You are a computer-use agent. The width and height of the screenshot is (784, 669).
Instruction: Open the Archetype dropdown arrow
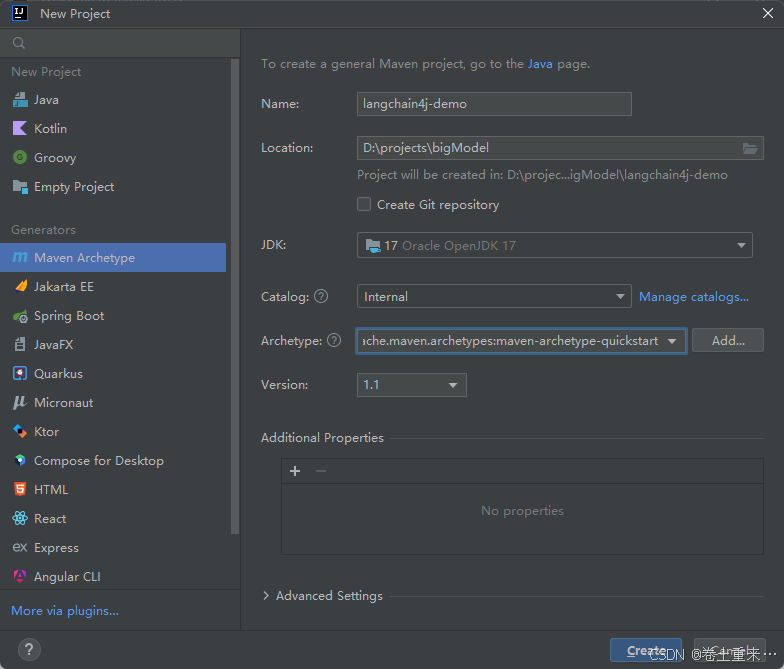(x=672, y=341)
